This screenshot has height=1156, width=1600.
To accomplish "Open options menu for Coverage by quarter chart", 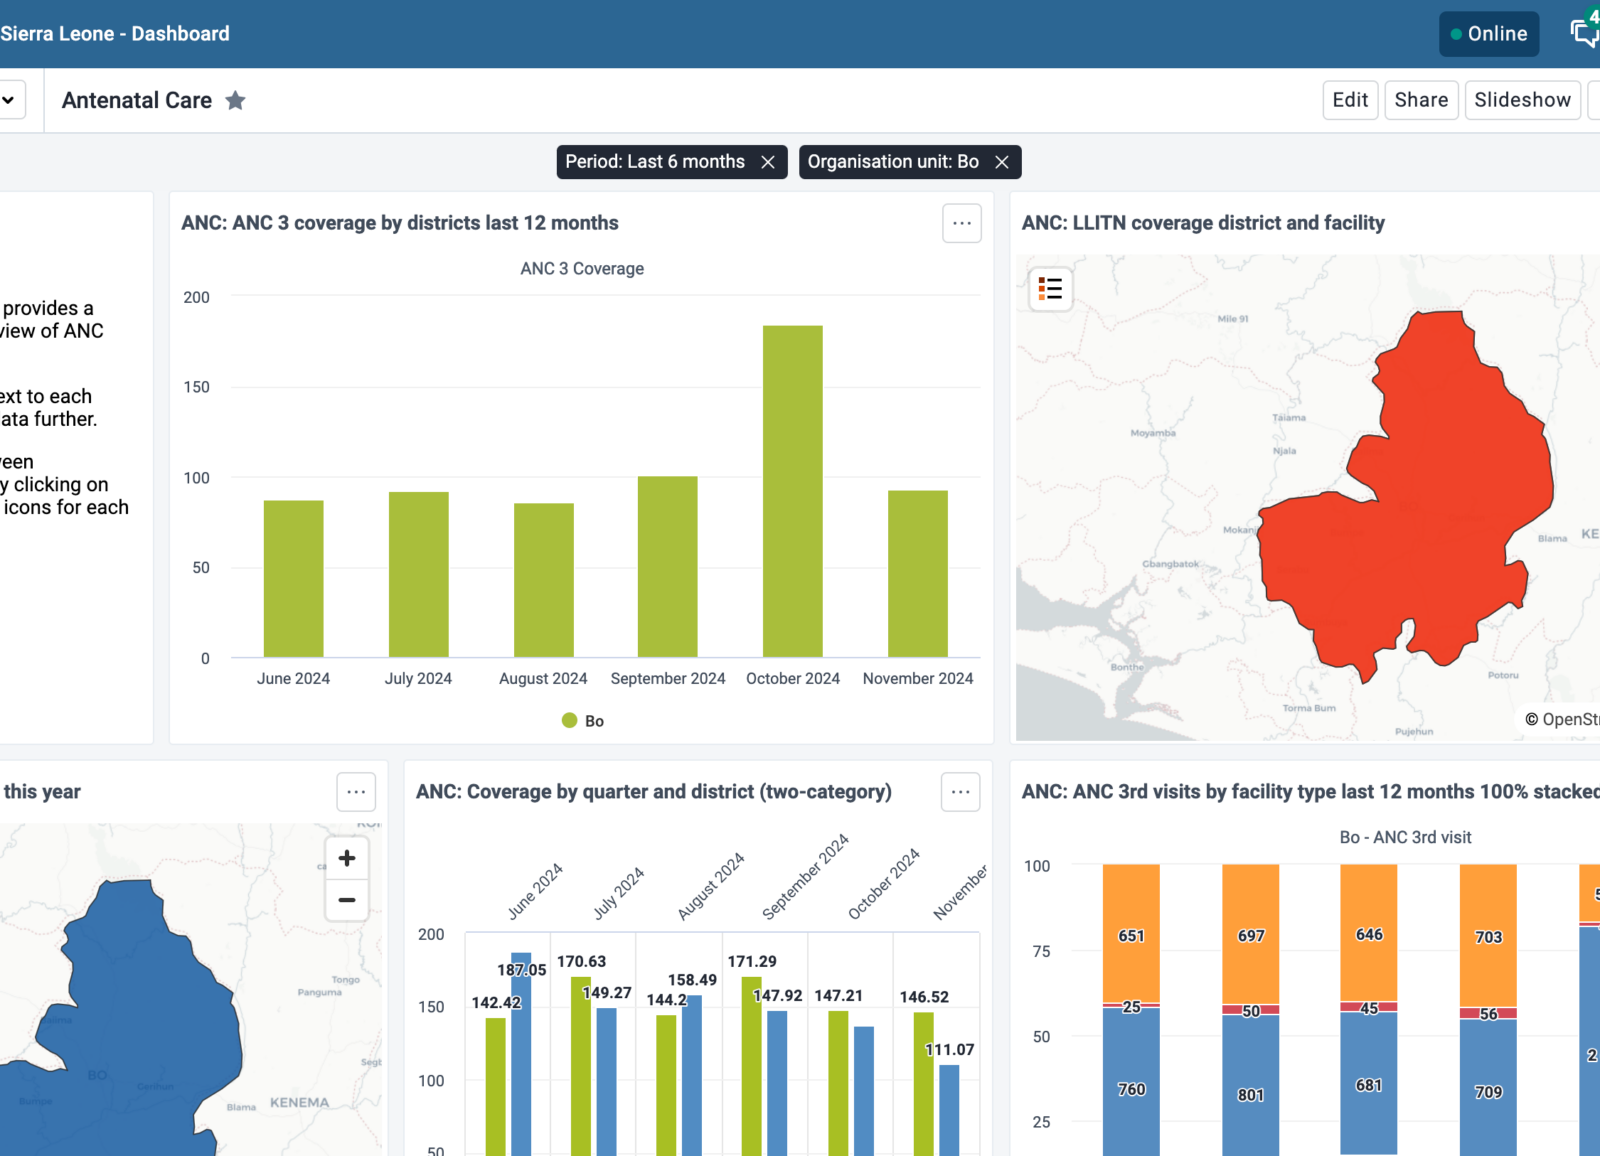I will (961, 792).
